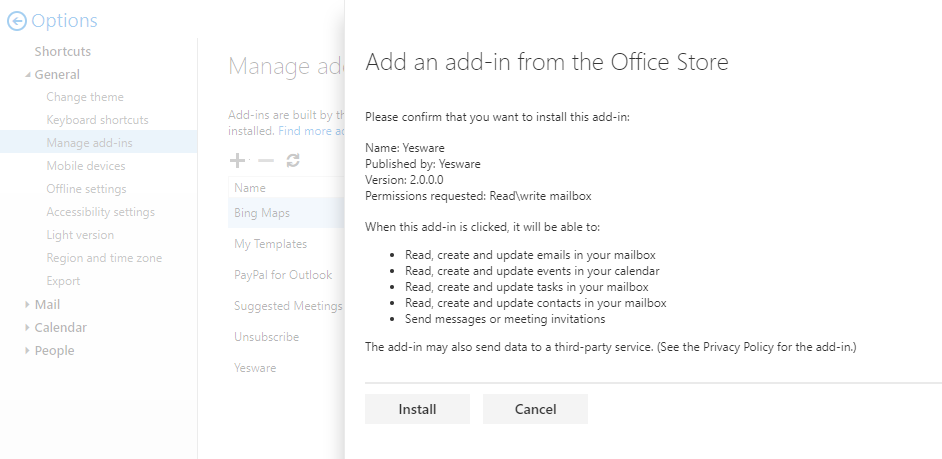Open Shortcuts in the options sidebar
The height and width of the screenshot is (459, 942).
coord(62,51)
